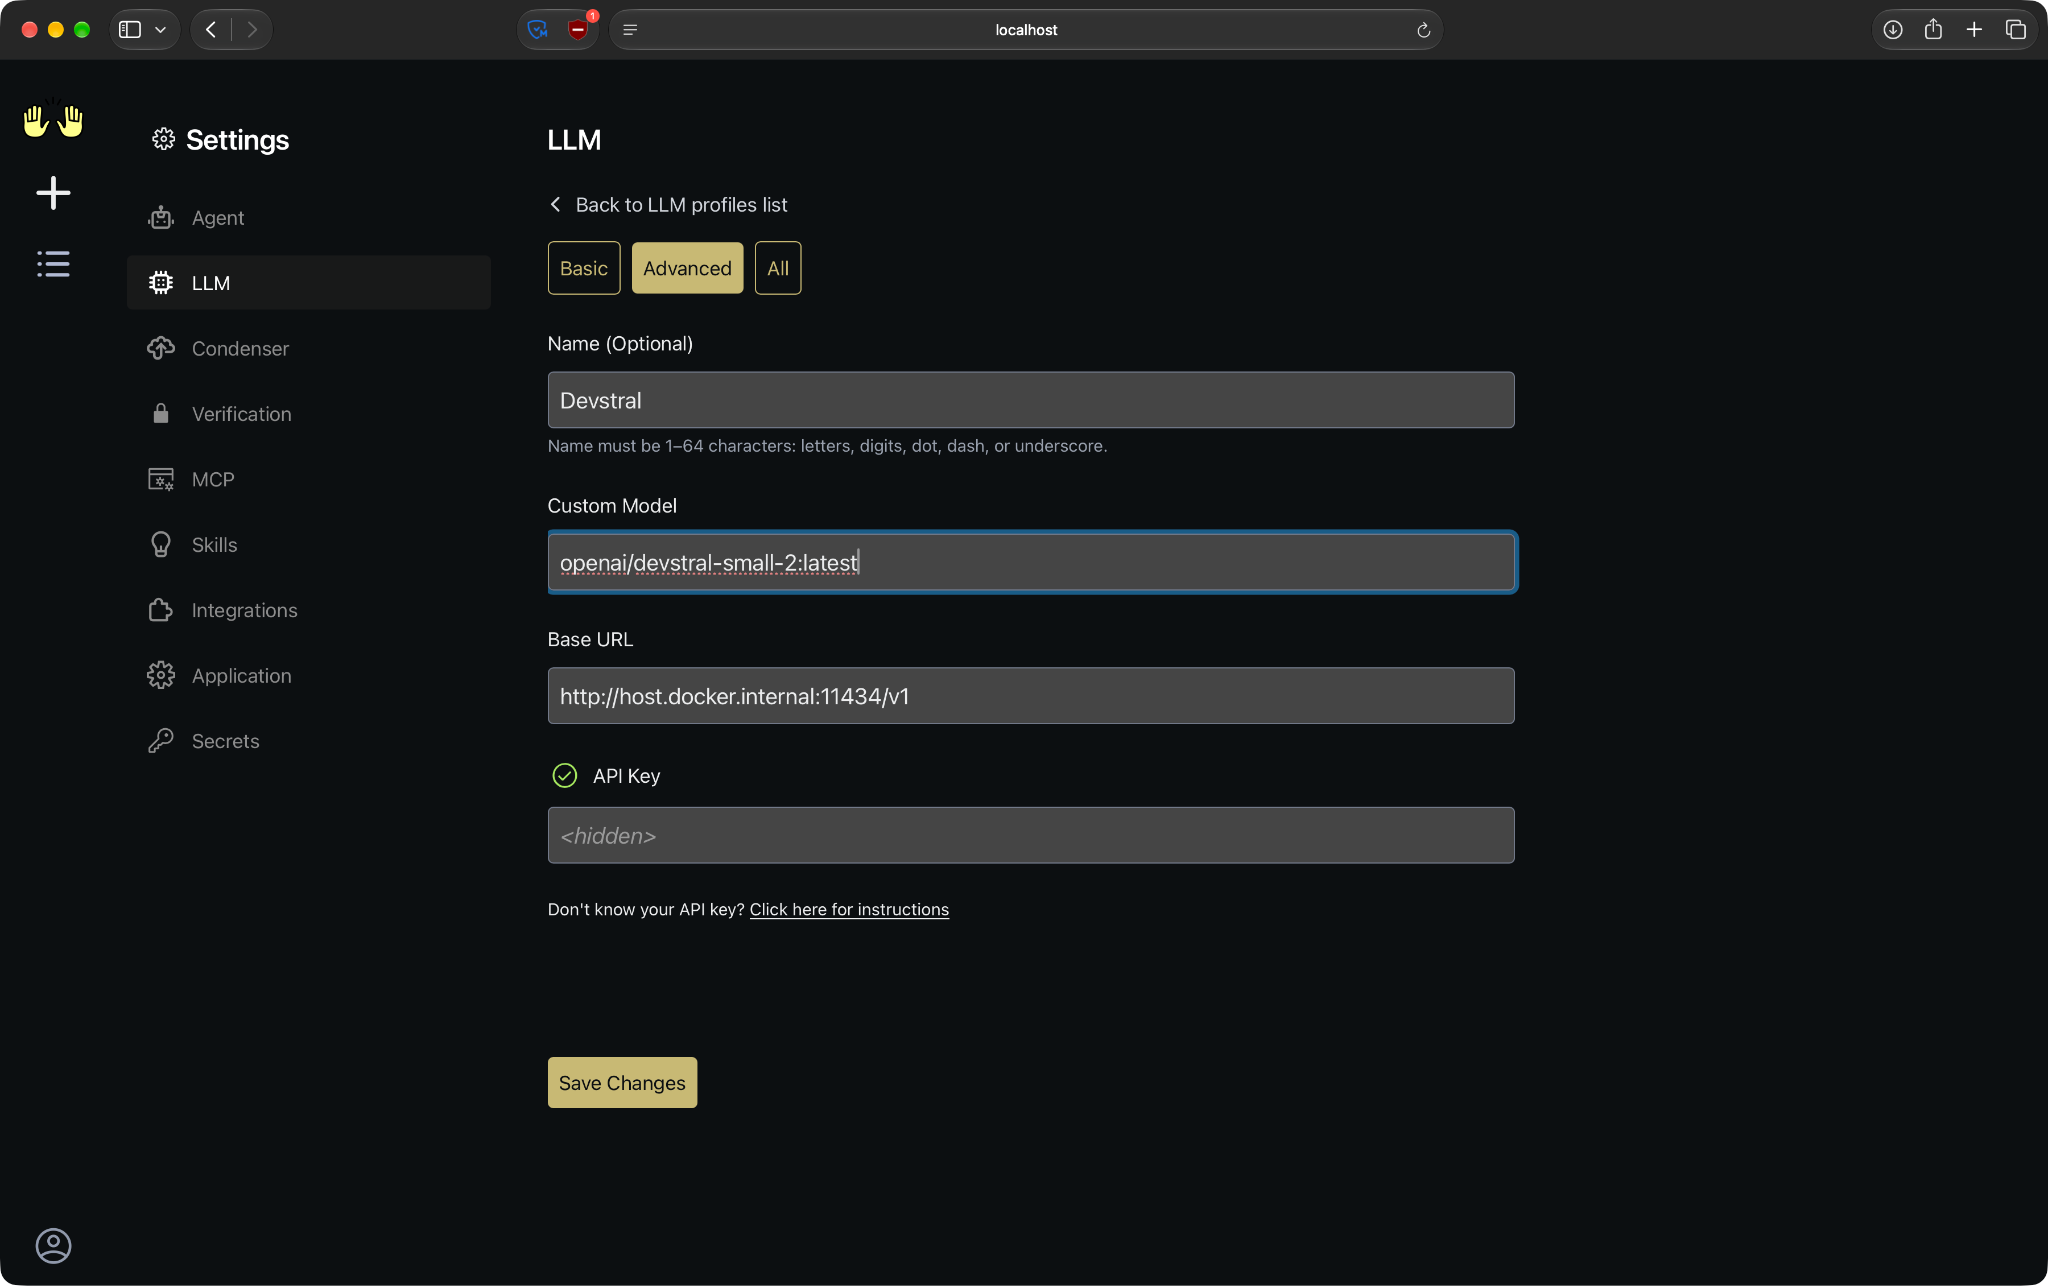Click the LLM chip icon

pos(161,283)
